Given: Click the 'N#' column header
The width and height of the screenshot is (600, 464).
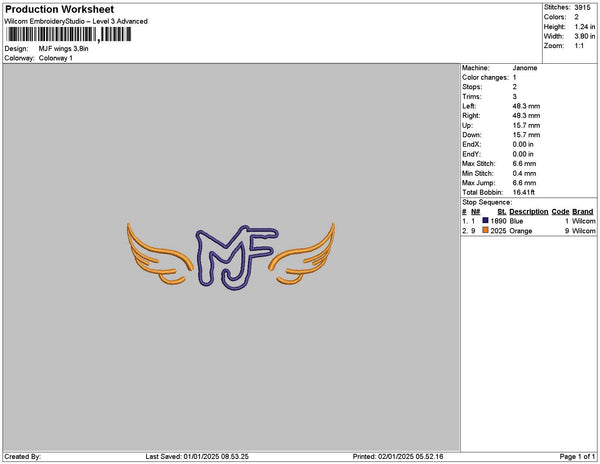Looking at the screenshot, I should coord(475,212).
